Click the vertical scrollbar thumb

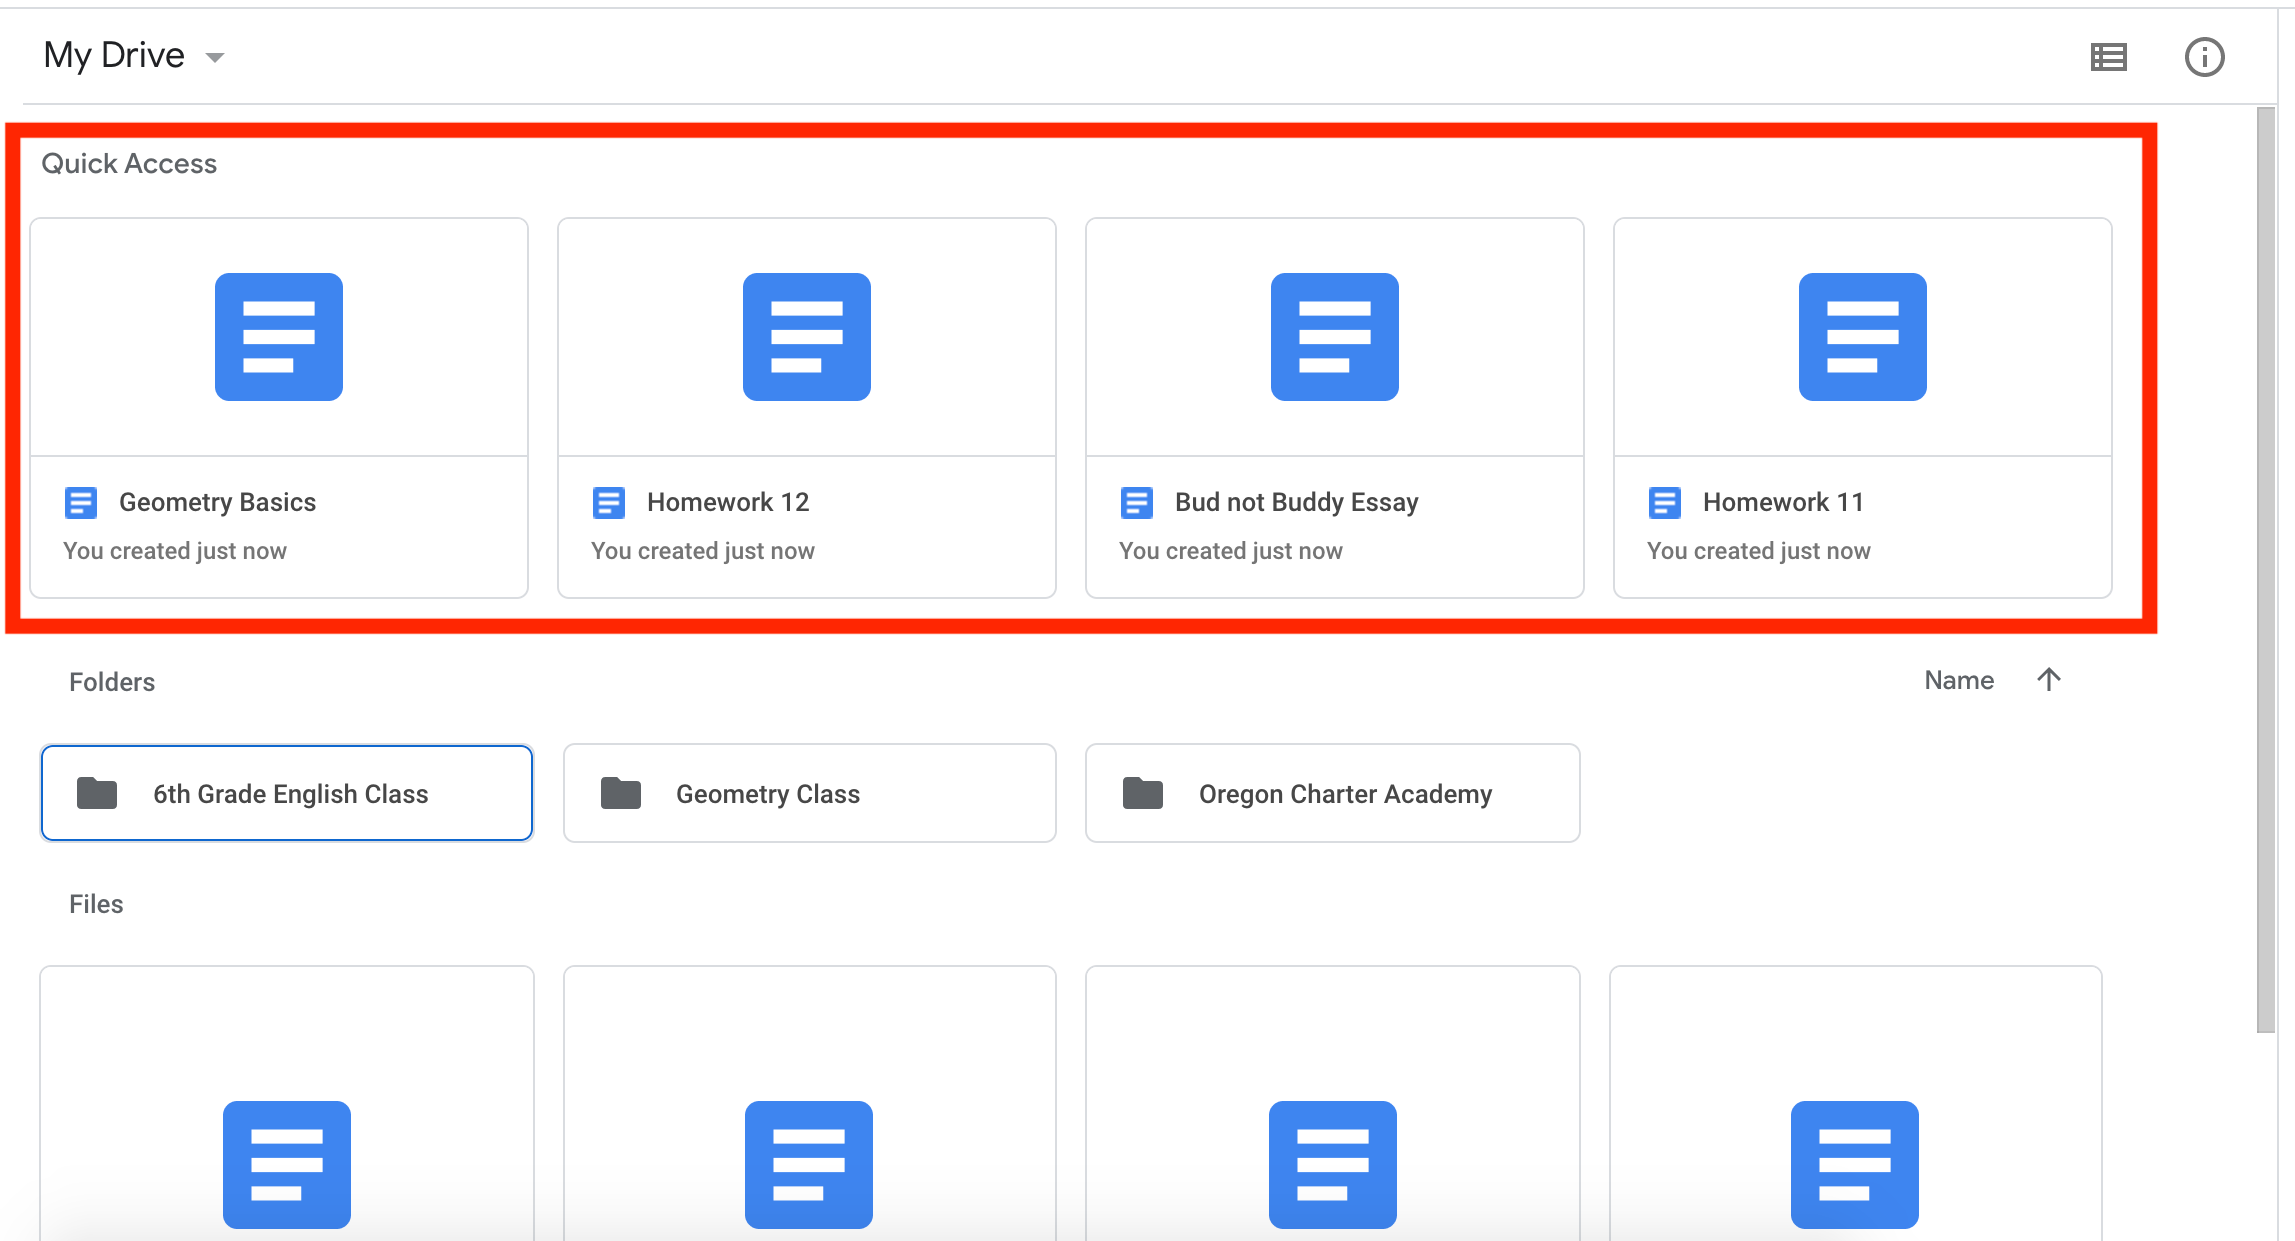[2266, 570]
